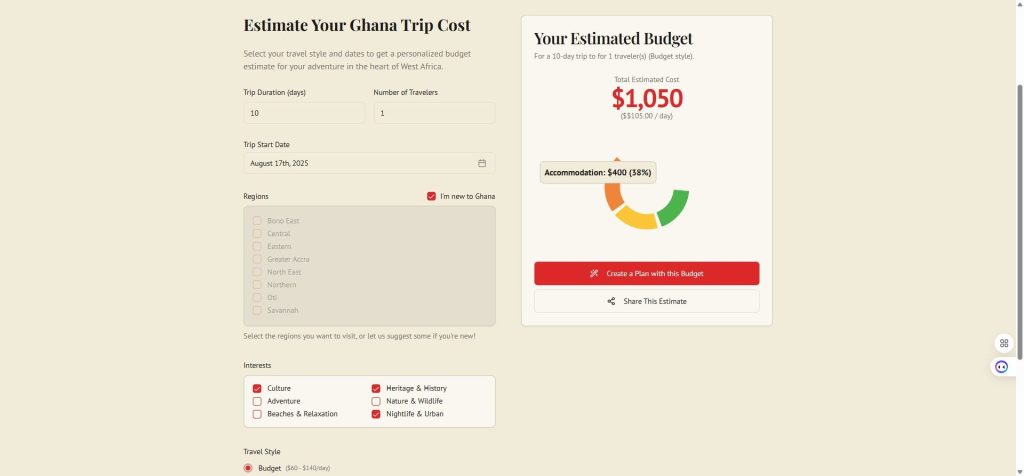Click the yellow donut chart segment
The height and width of the screenshot is (476, 1024).
(x=636, y=218)
